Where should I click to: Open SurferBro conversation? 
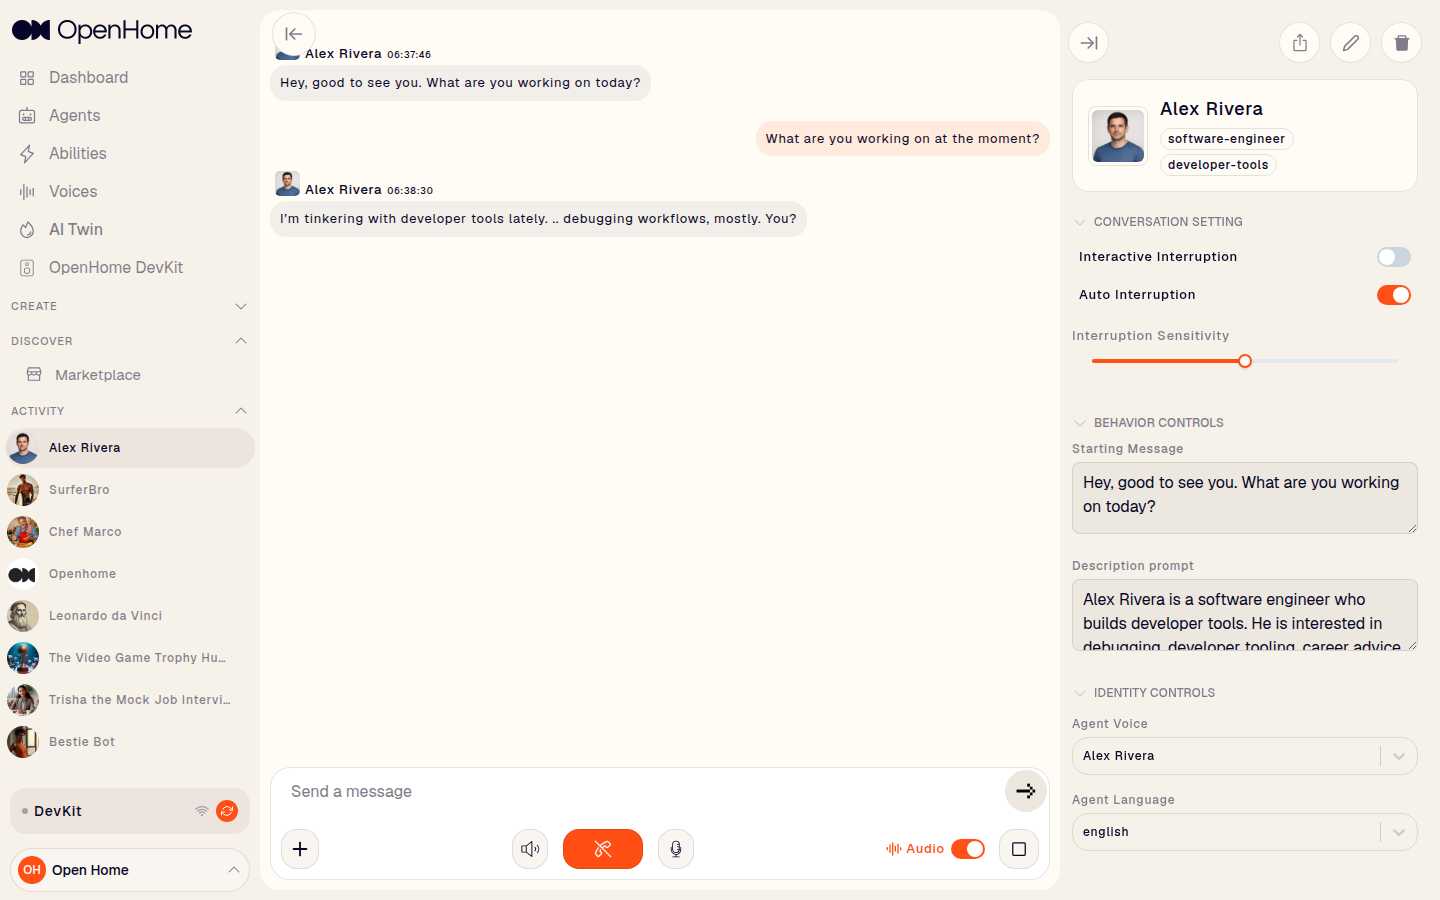coord(130,490)
